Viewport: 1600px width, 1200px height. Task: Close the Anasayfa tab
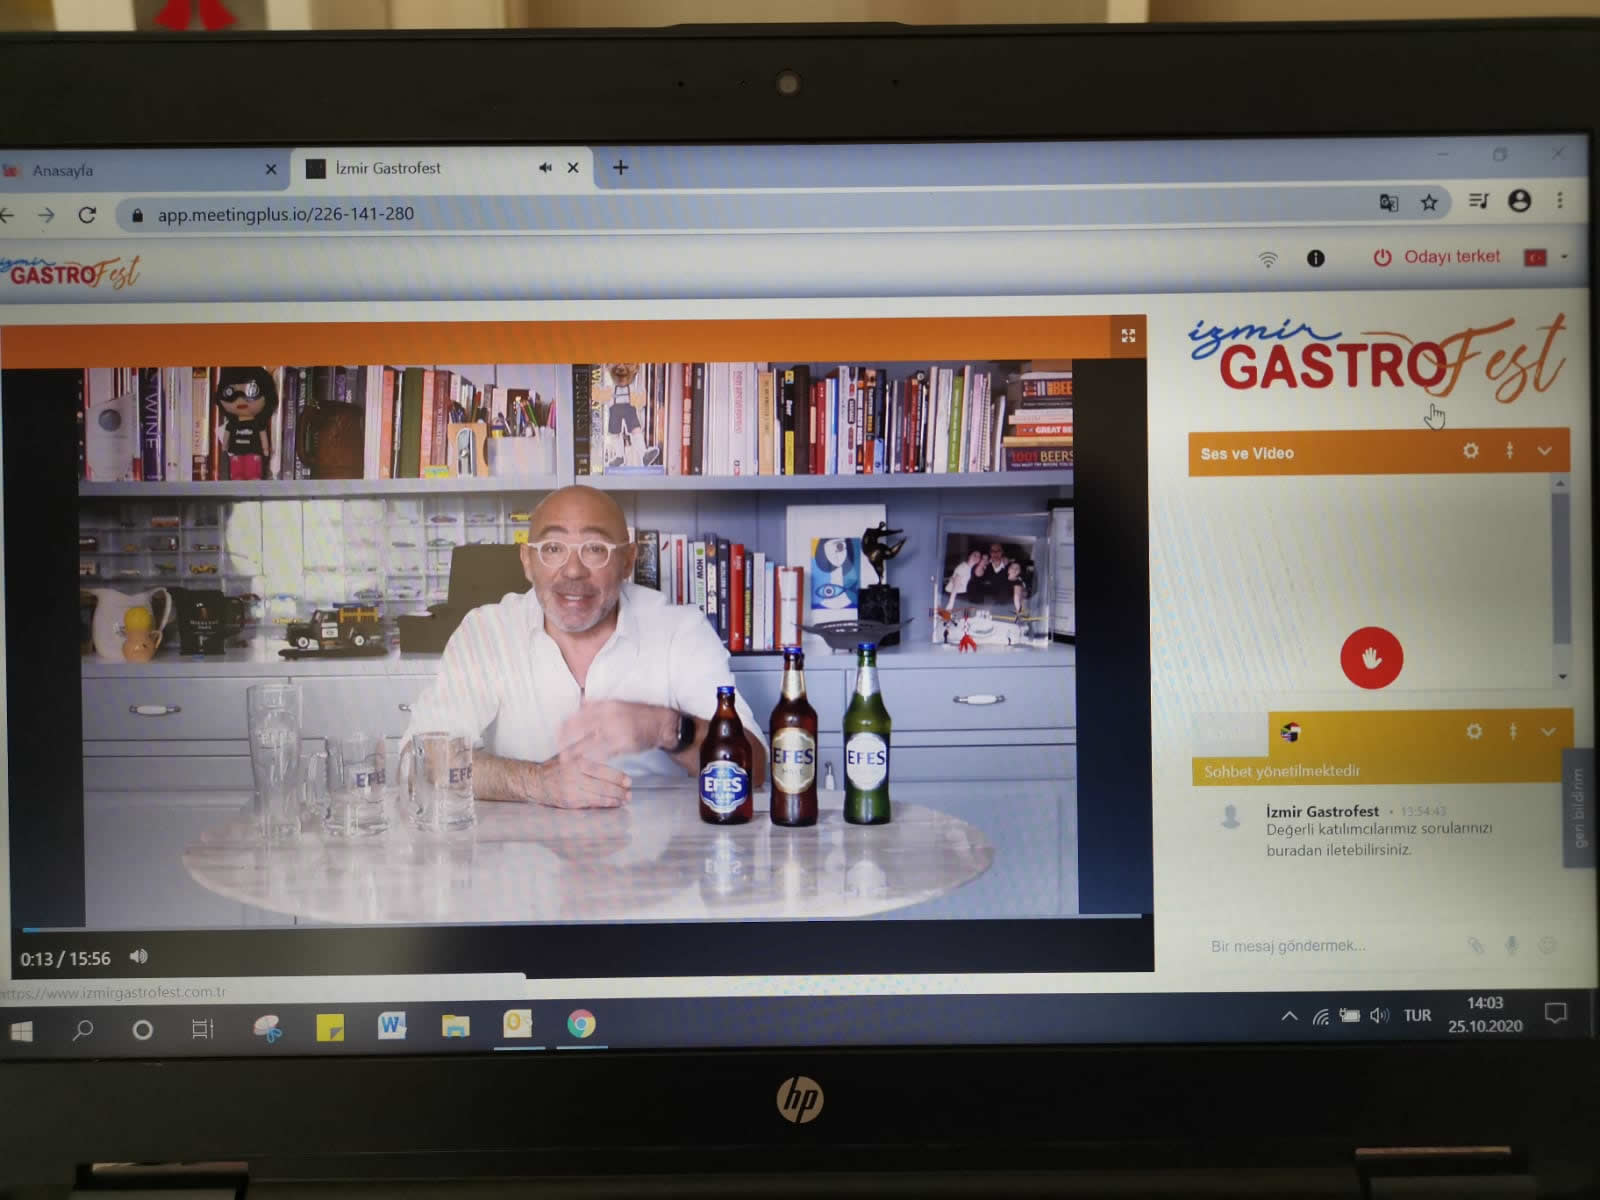pyautogui.click(x=271, y=170)
